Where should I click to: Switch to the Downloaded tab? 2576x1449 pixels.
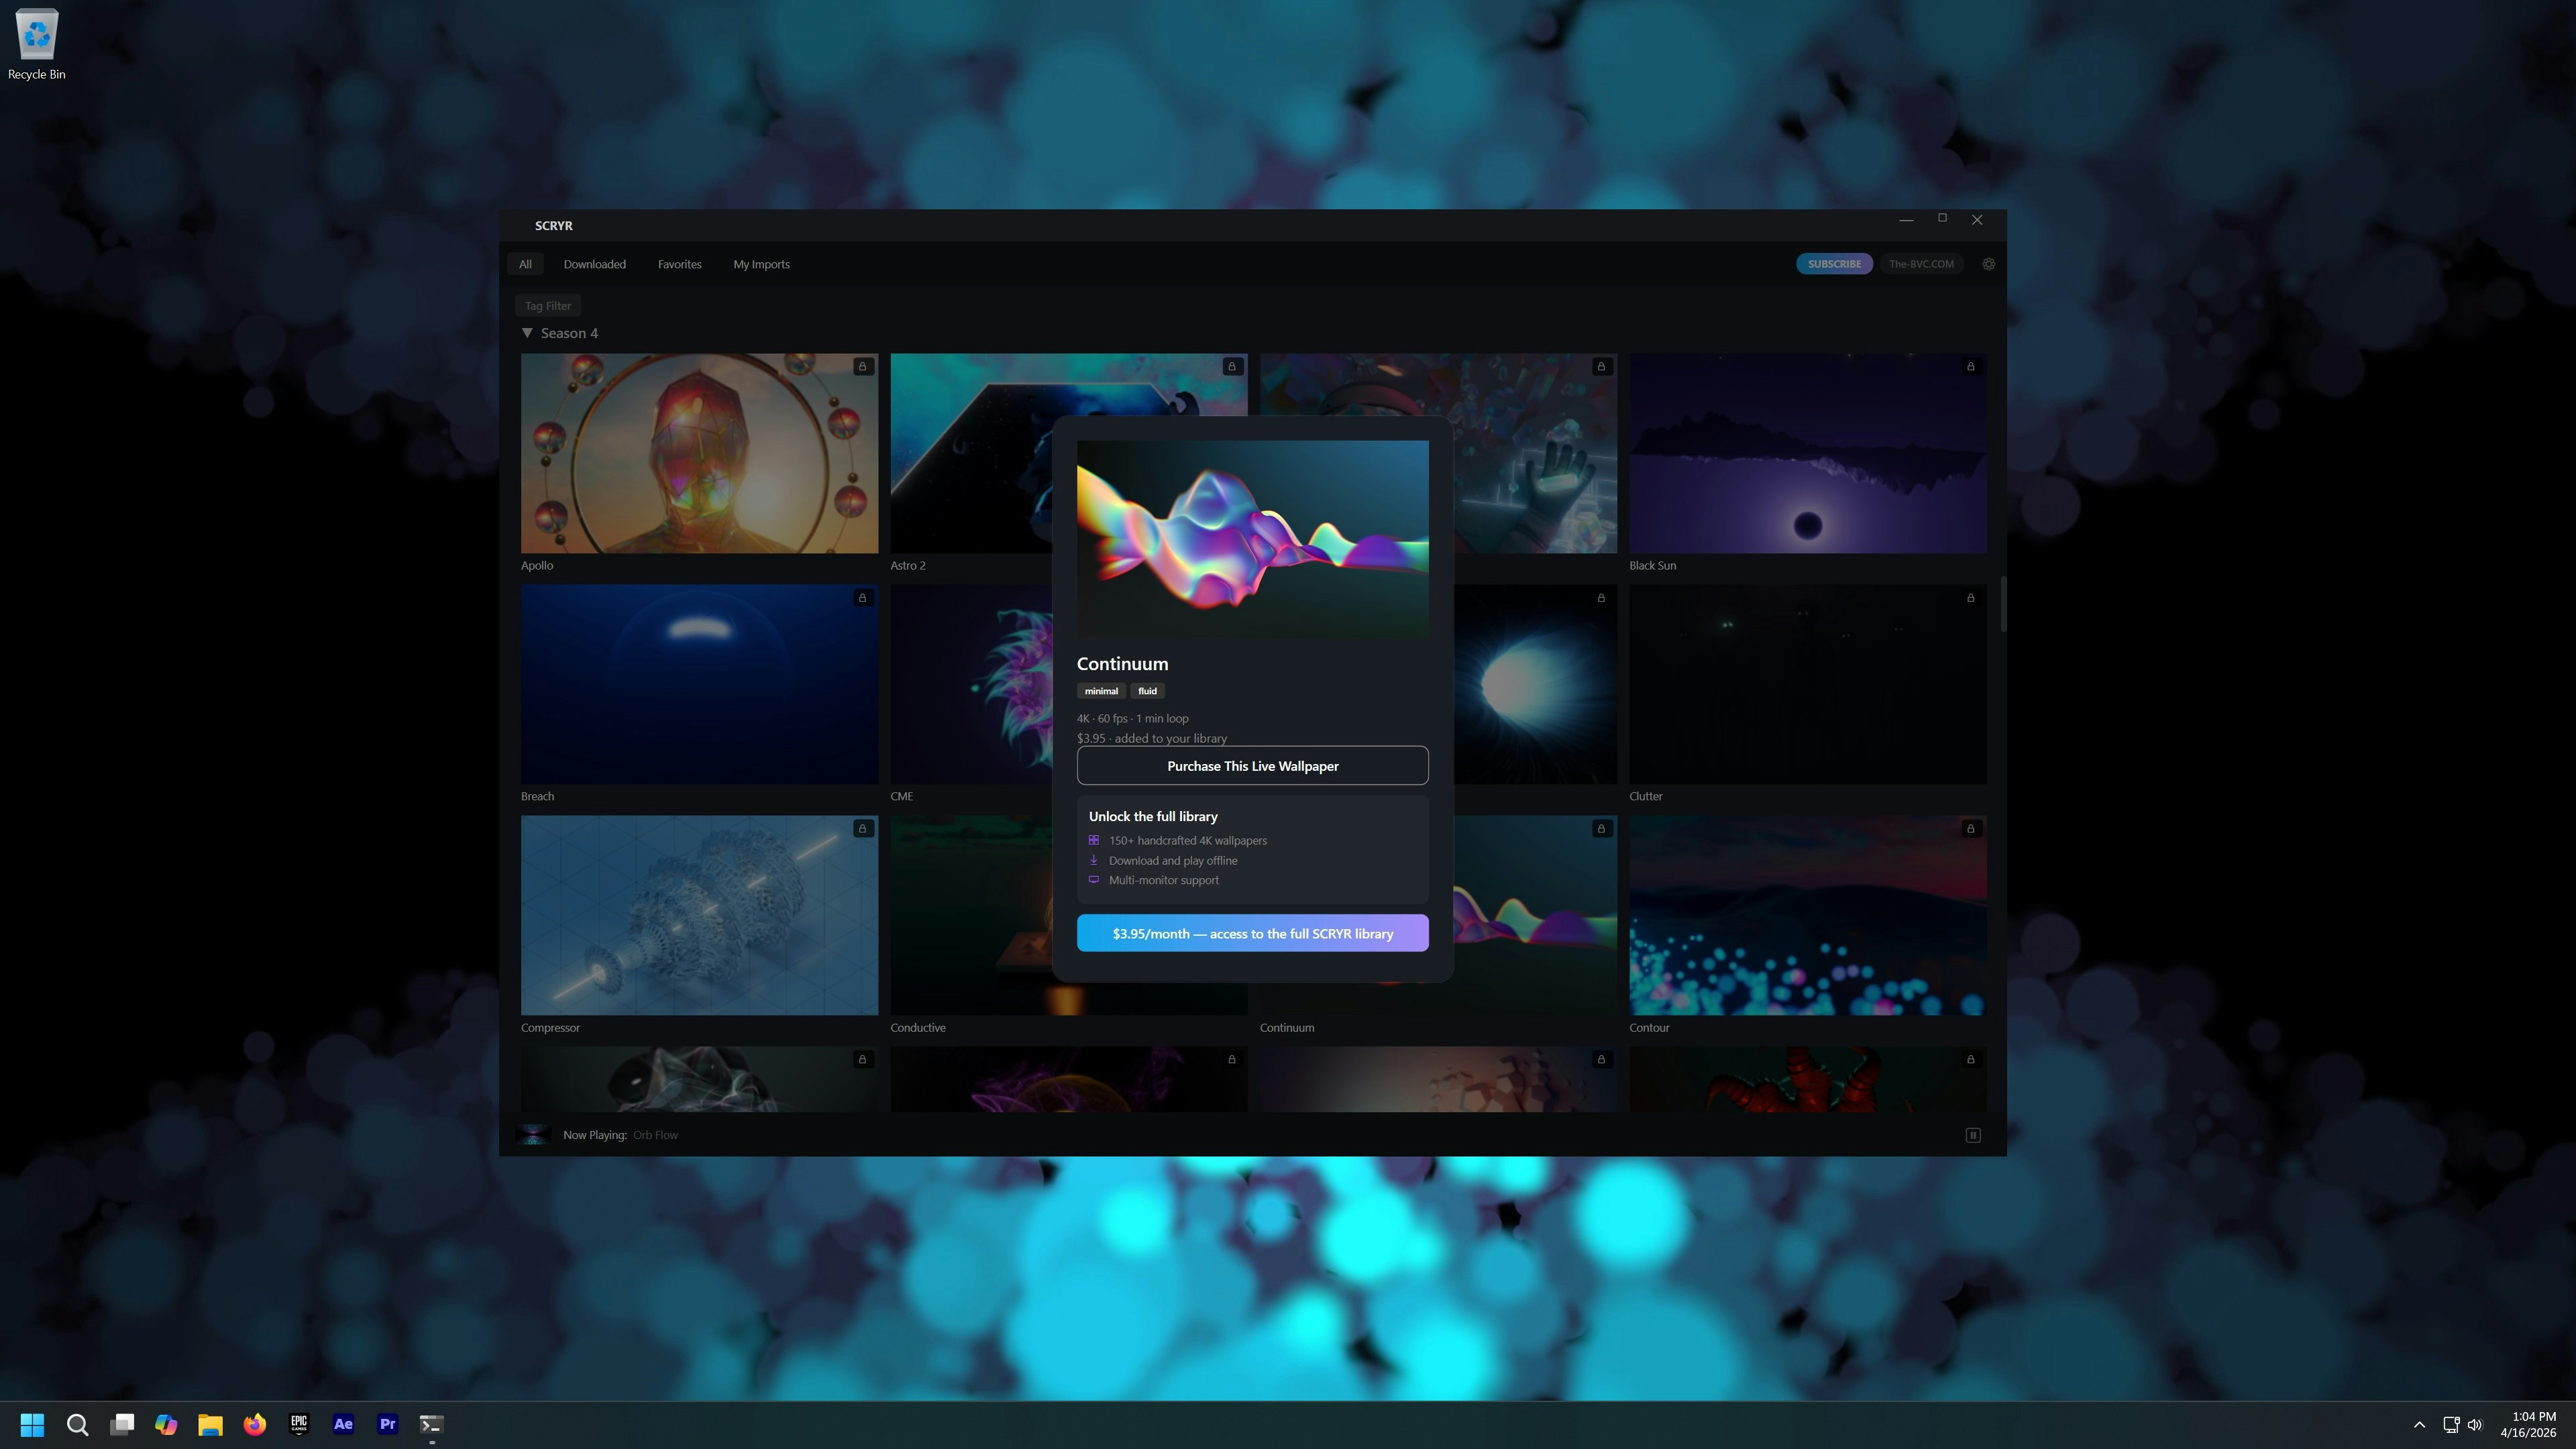pos(594,263)
